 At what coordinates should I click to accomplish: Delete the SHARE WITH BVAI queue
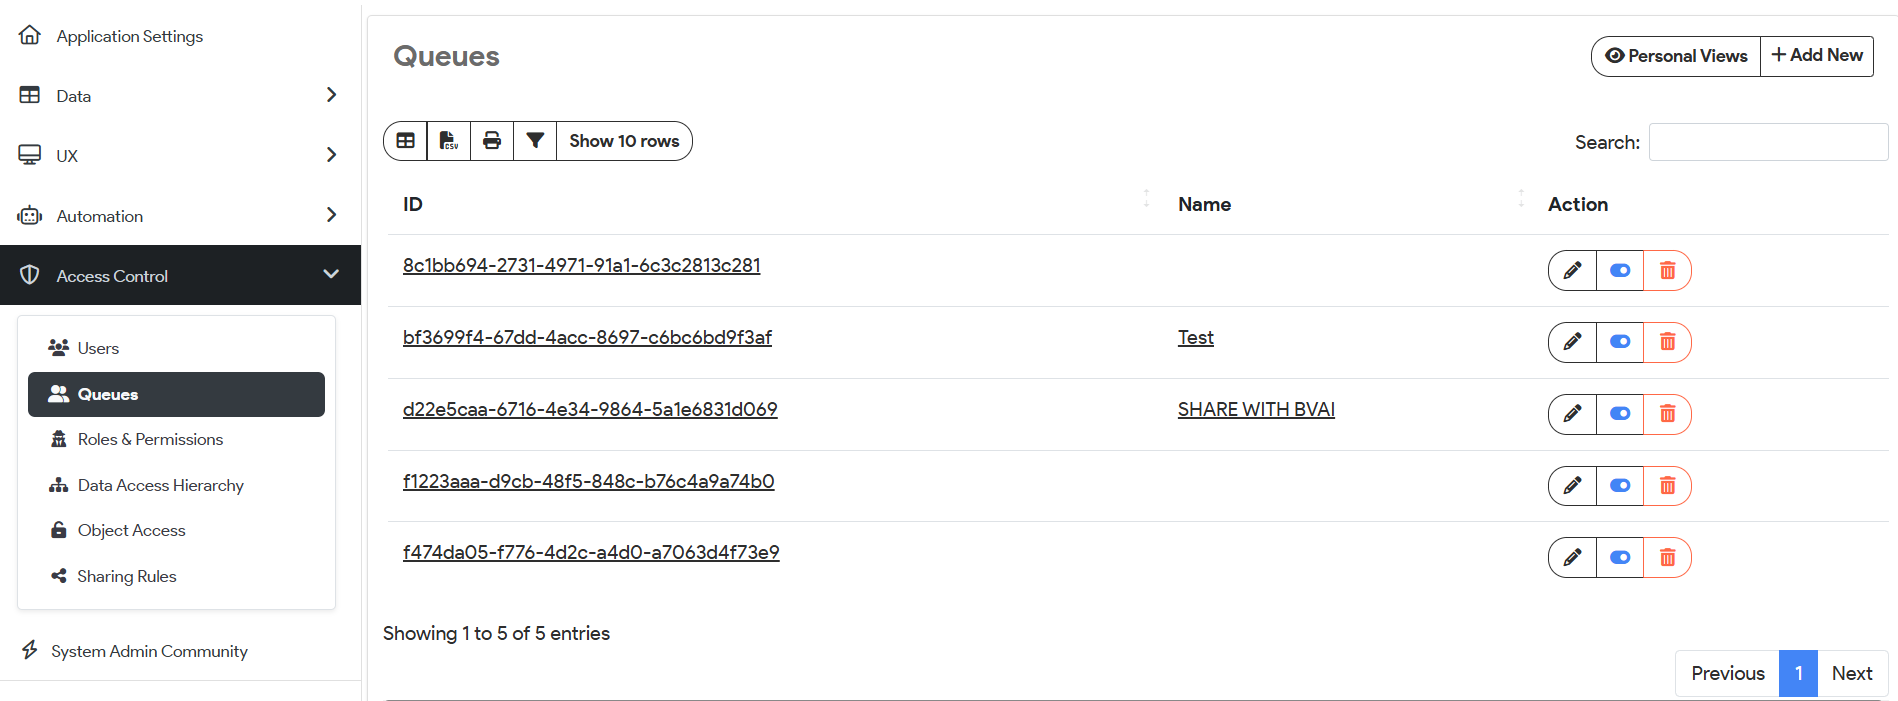click(1667, 414)
